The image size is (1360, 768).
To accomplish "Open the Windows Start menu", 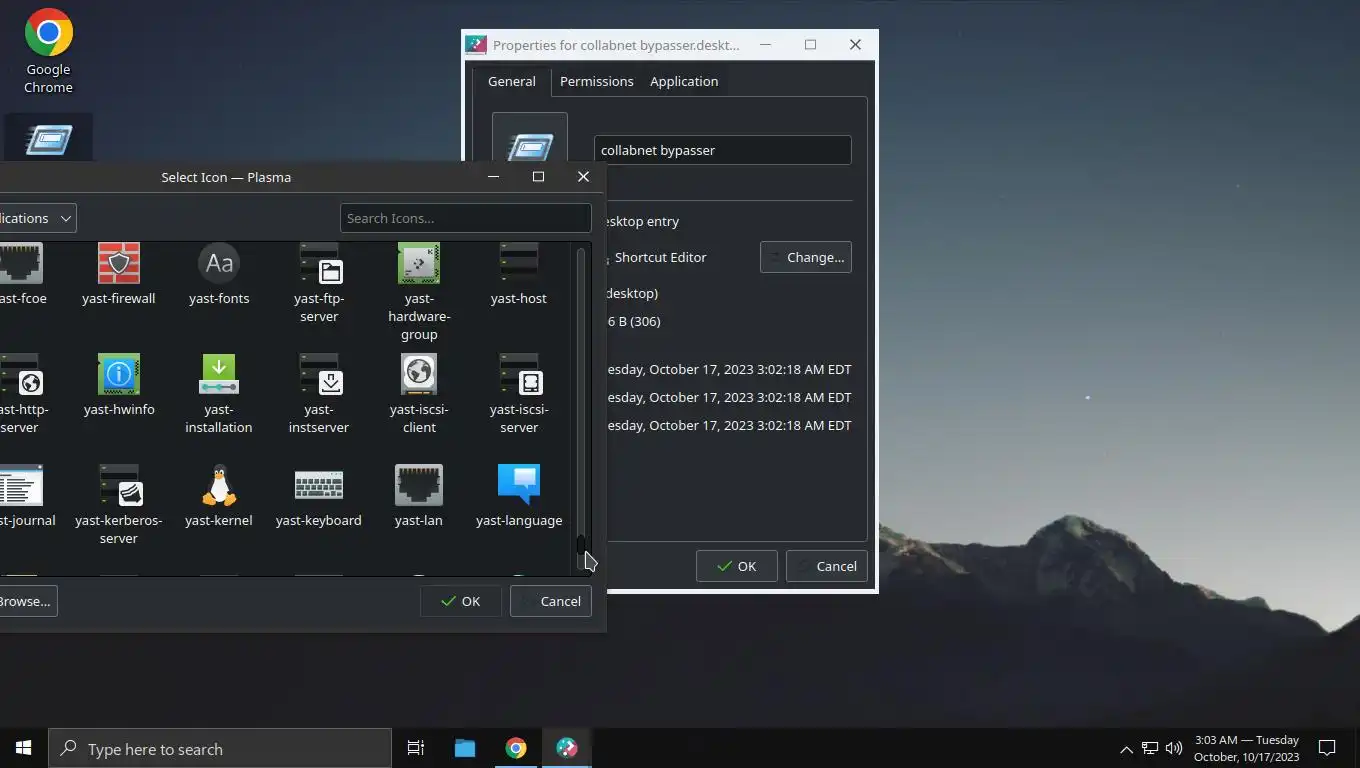I will pos(23,748).
